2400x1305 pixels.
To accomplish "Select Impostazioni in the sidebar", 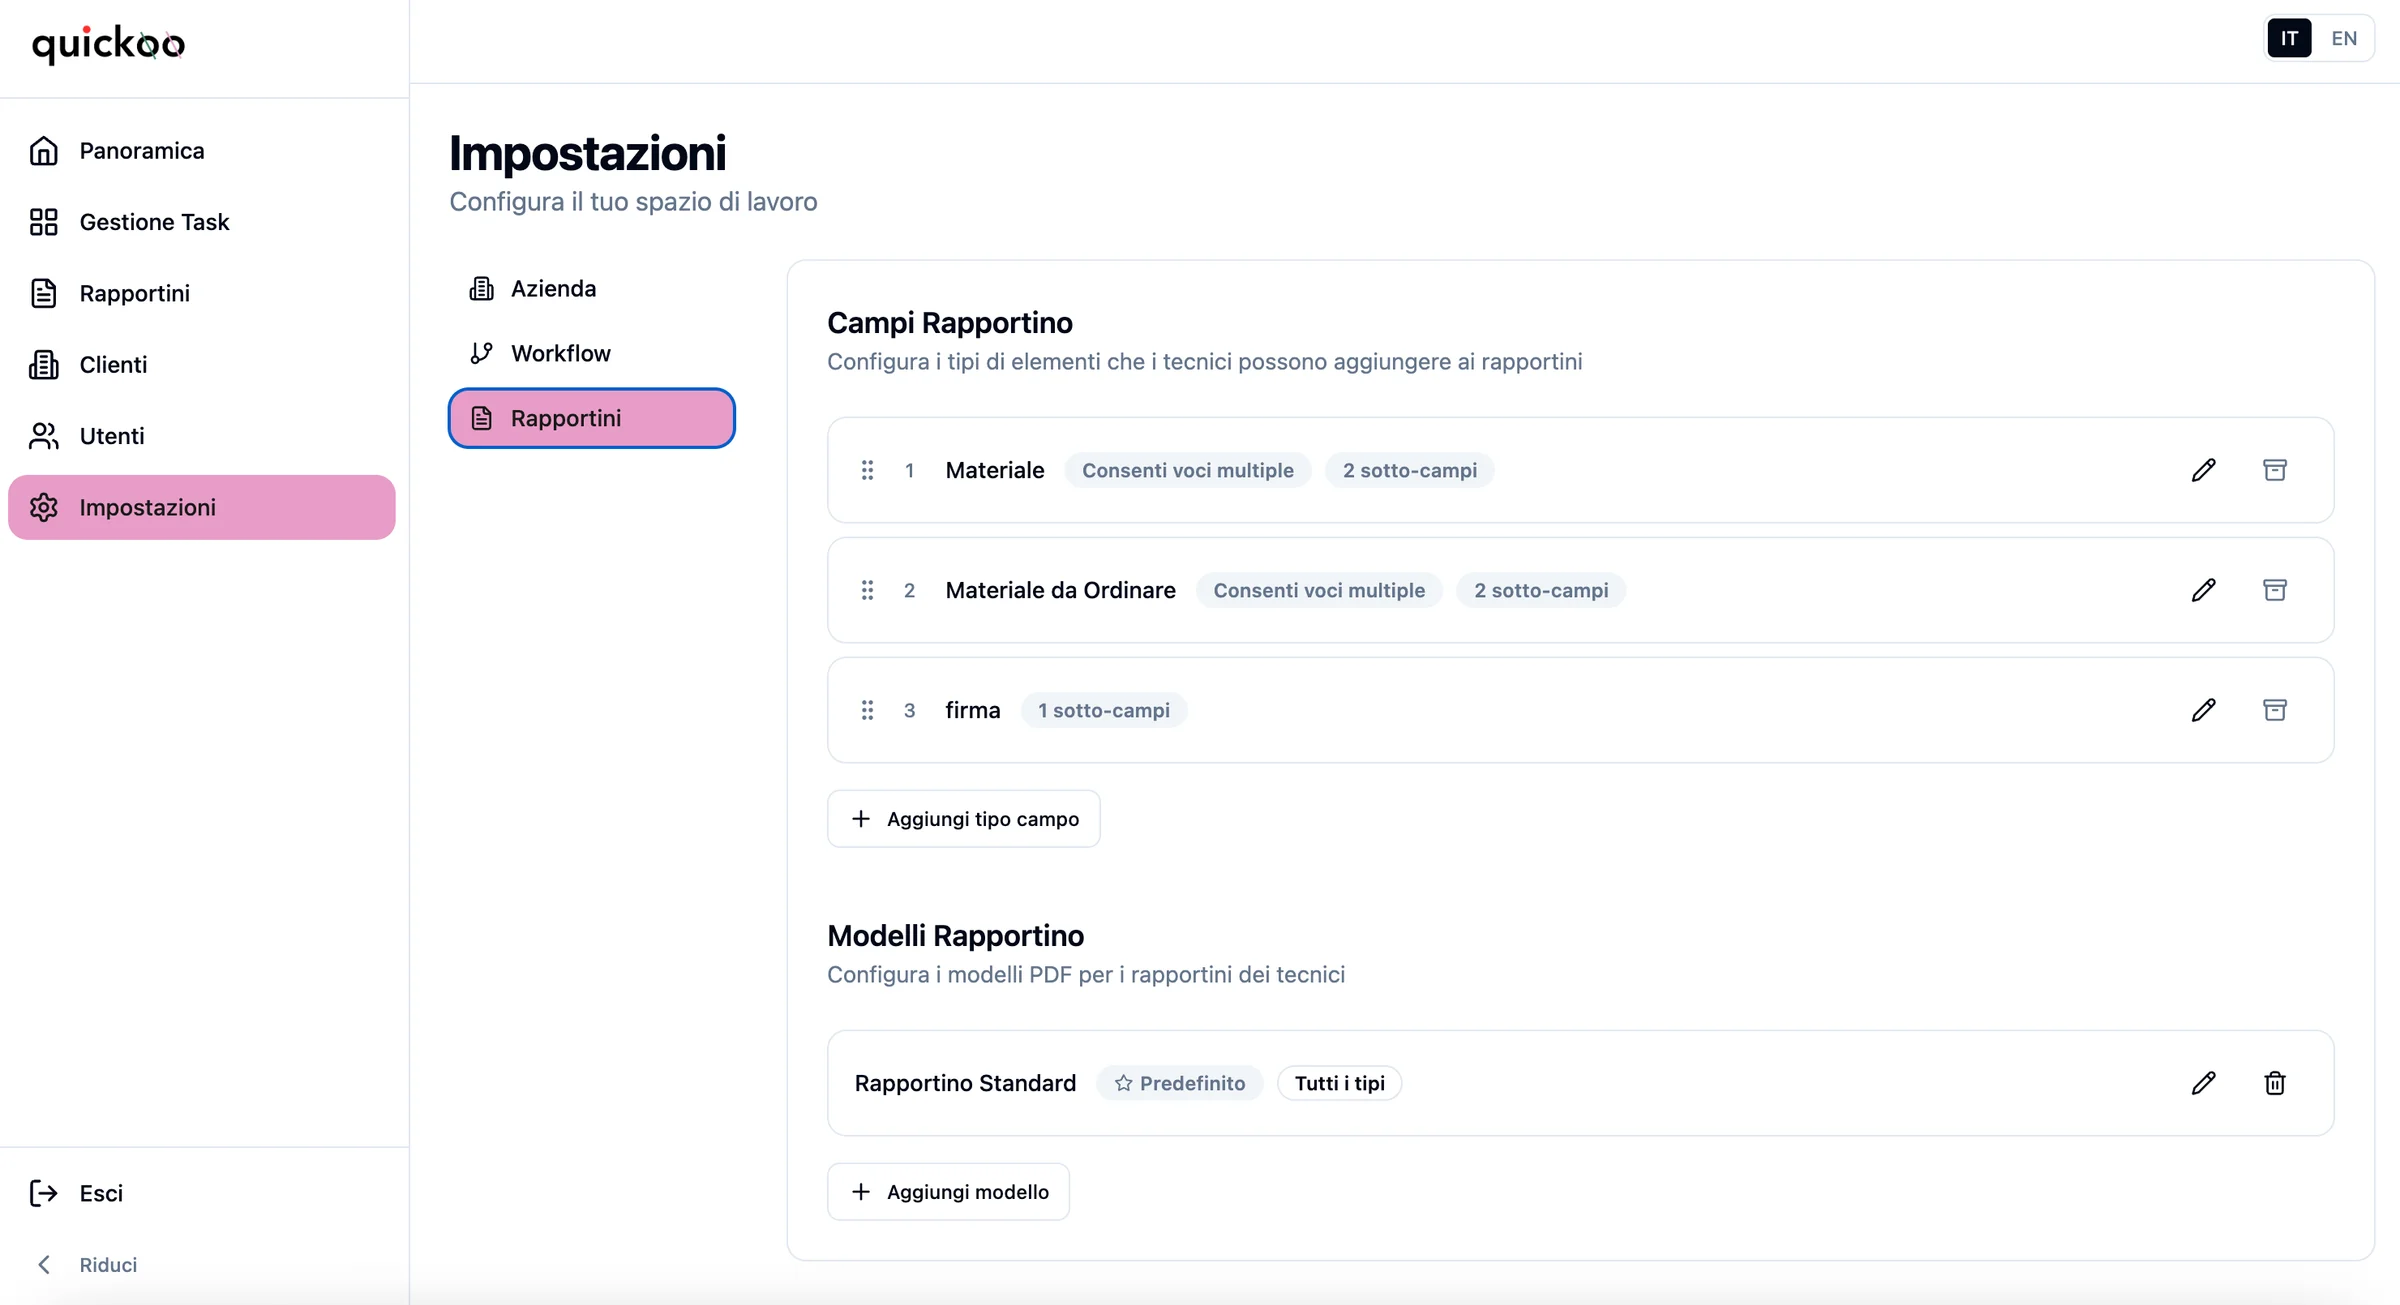I will 202,507.
